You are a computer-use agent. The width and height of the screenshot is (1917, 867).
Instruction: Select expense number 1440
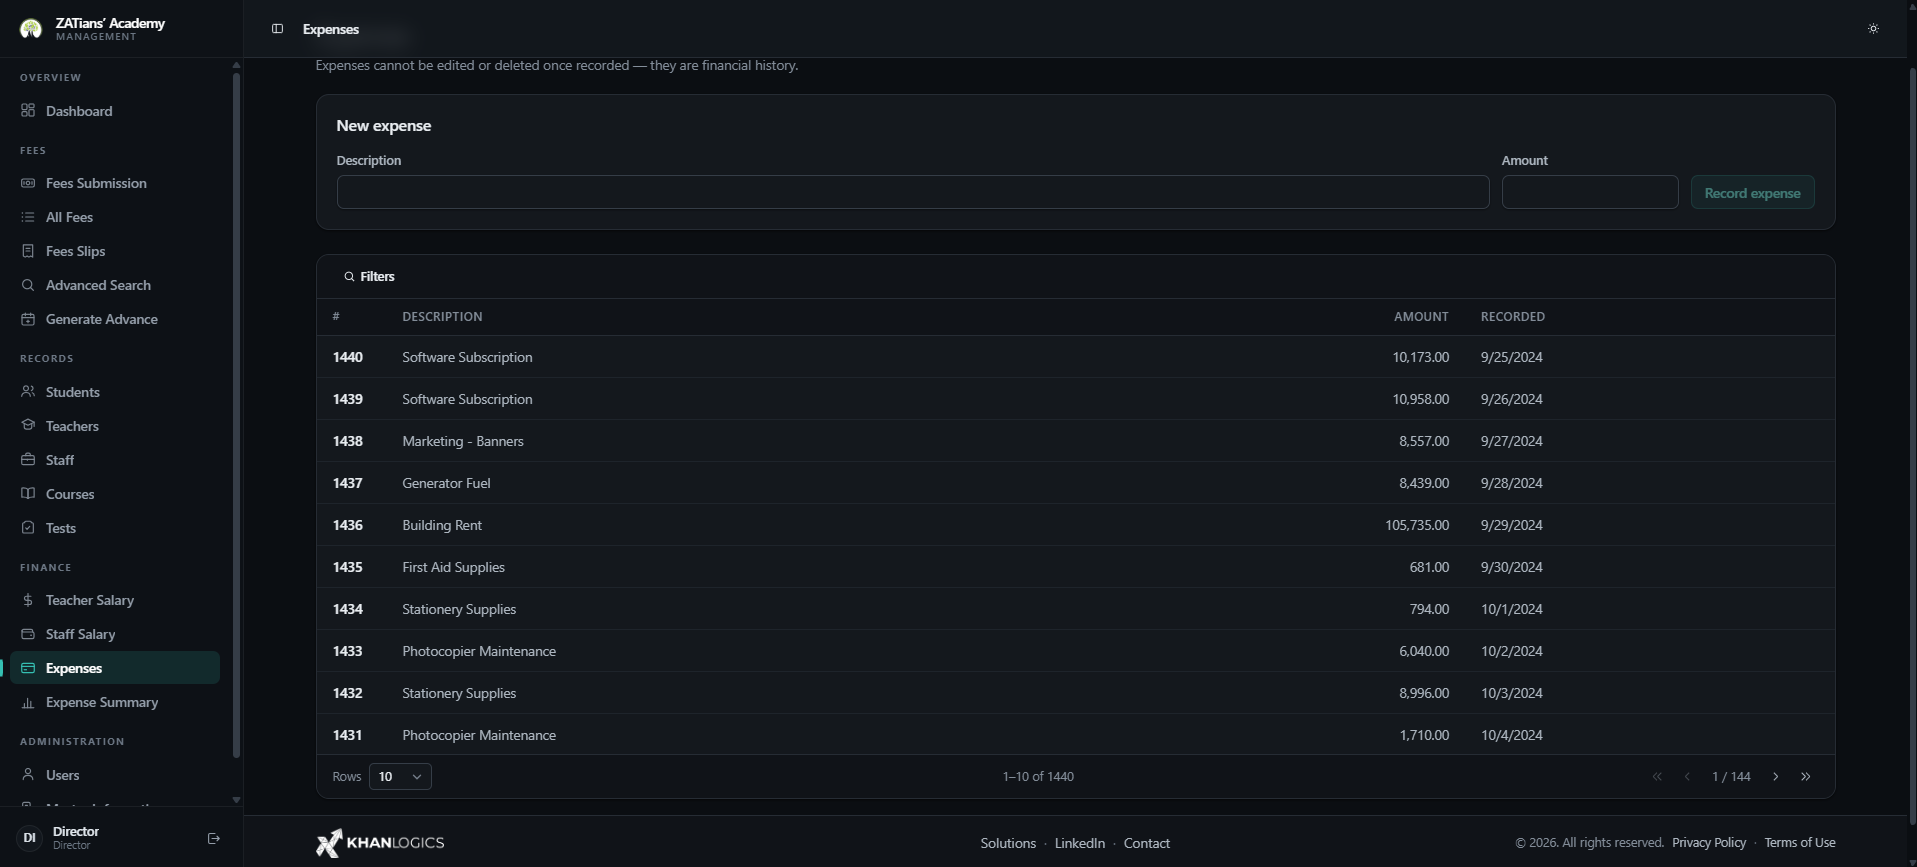(x=348, y=357)
